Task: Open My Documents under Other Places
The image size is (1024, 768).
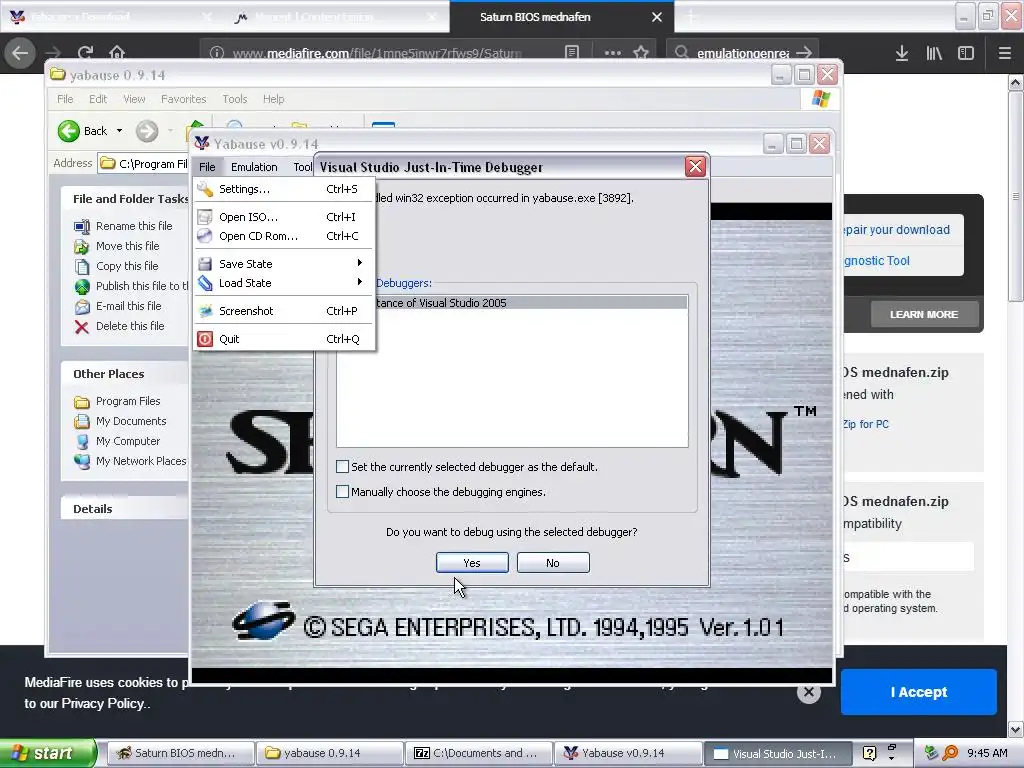Action: pyautogui.click(x=131, y=421)
